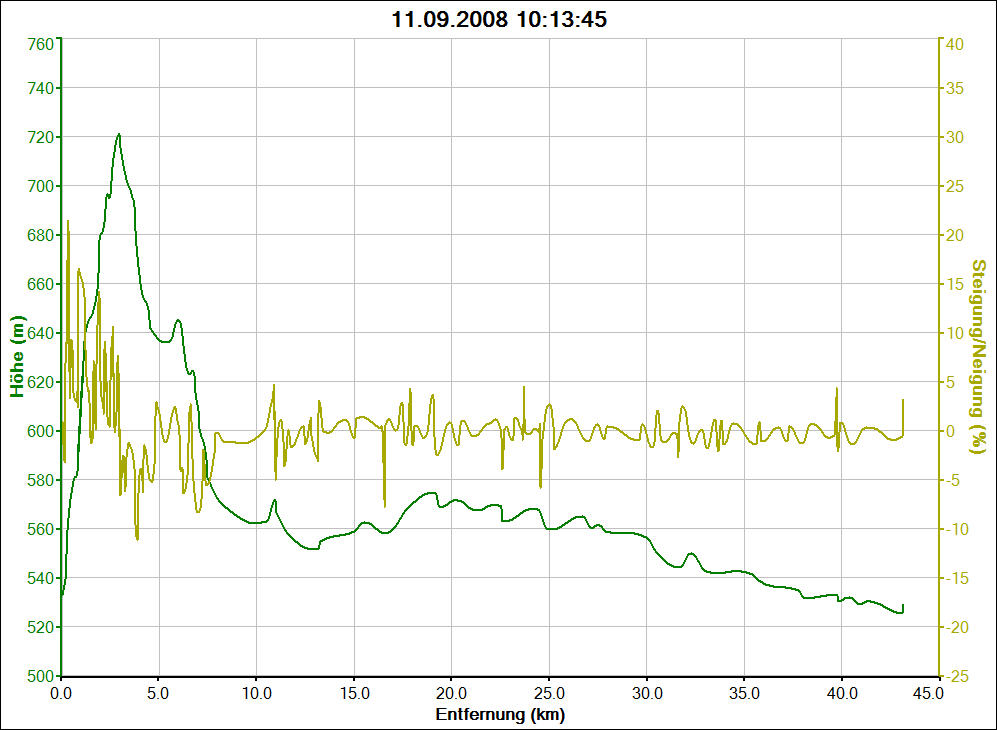
Task: Click the 500 tick on elevation axis
Action: point(40,676)
